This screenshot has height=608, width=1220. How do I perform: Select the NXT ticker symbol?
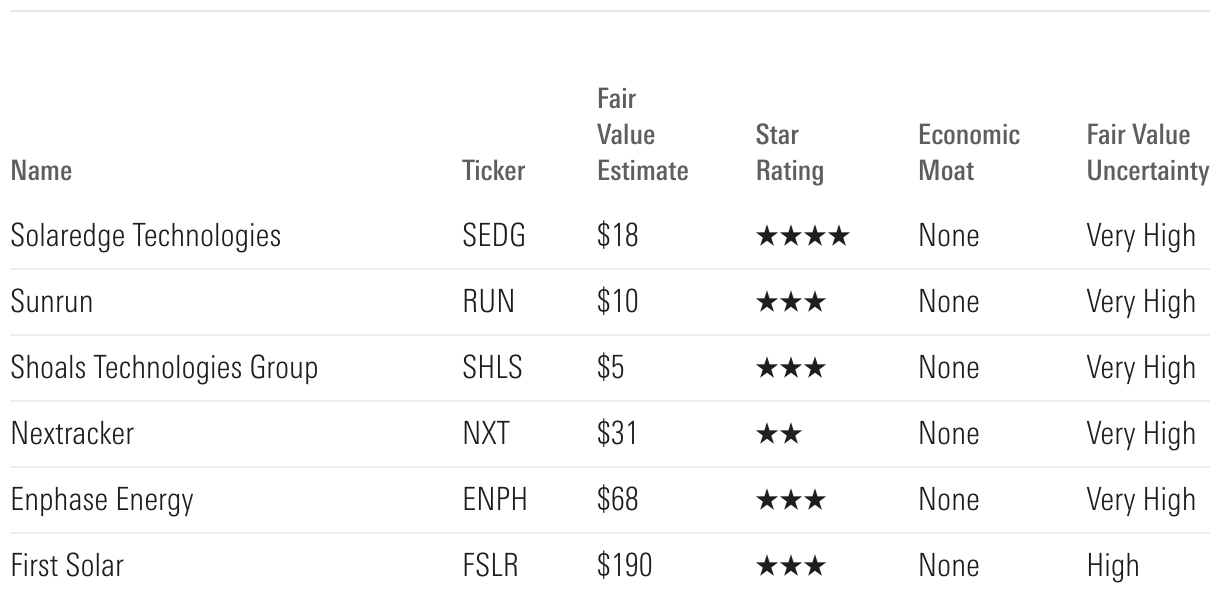click(x=486, y=434)
